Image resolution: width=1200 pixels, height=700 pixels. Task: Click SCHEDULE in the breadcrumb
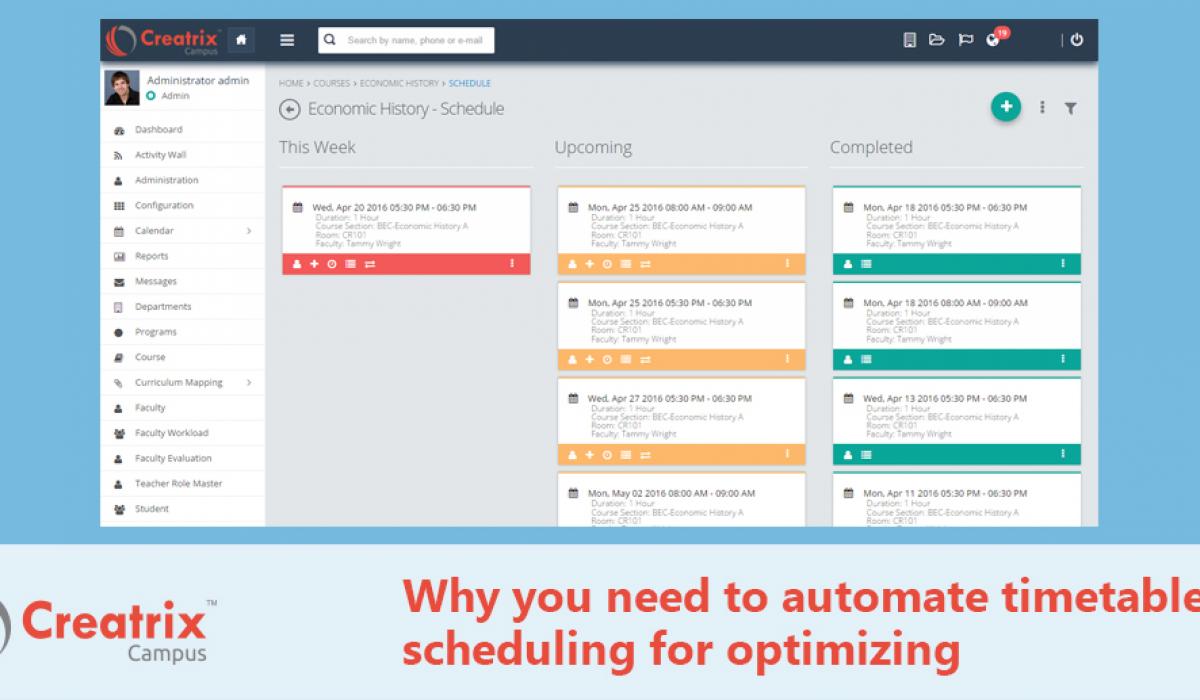(470, 83)
